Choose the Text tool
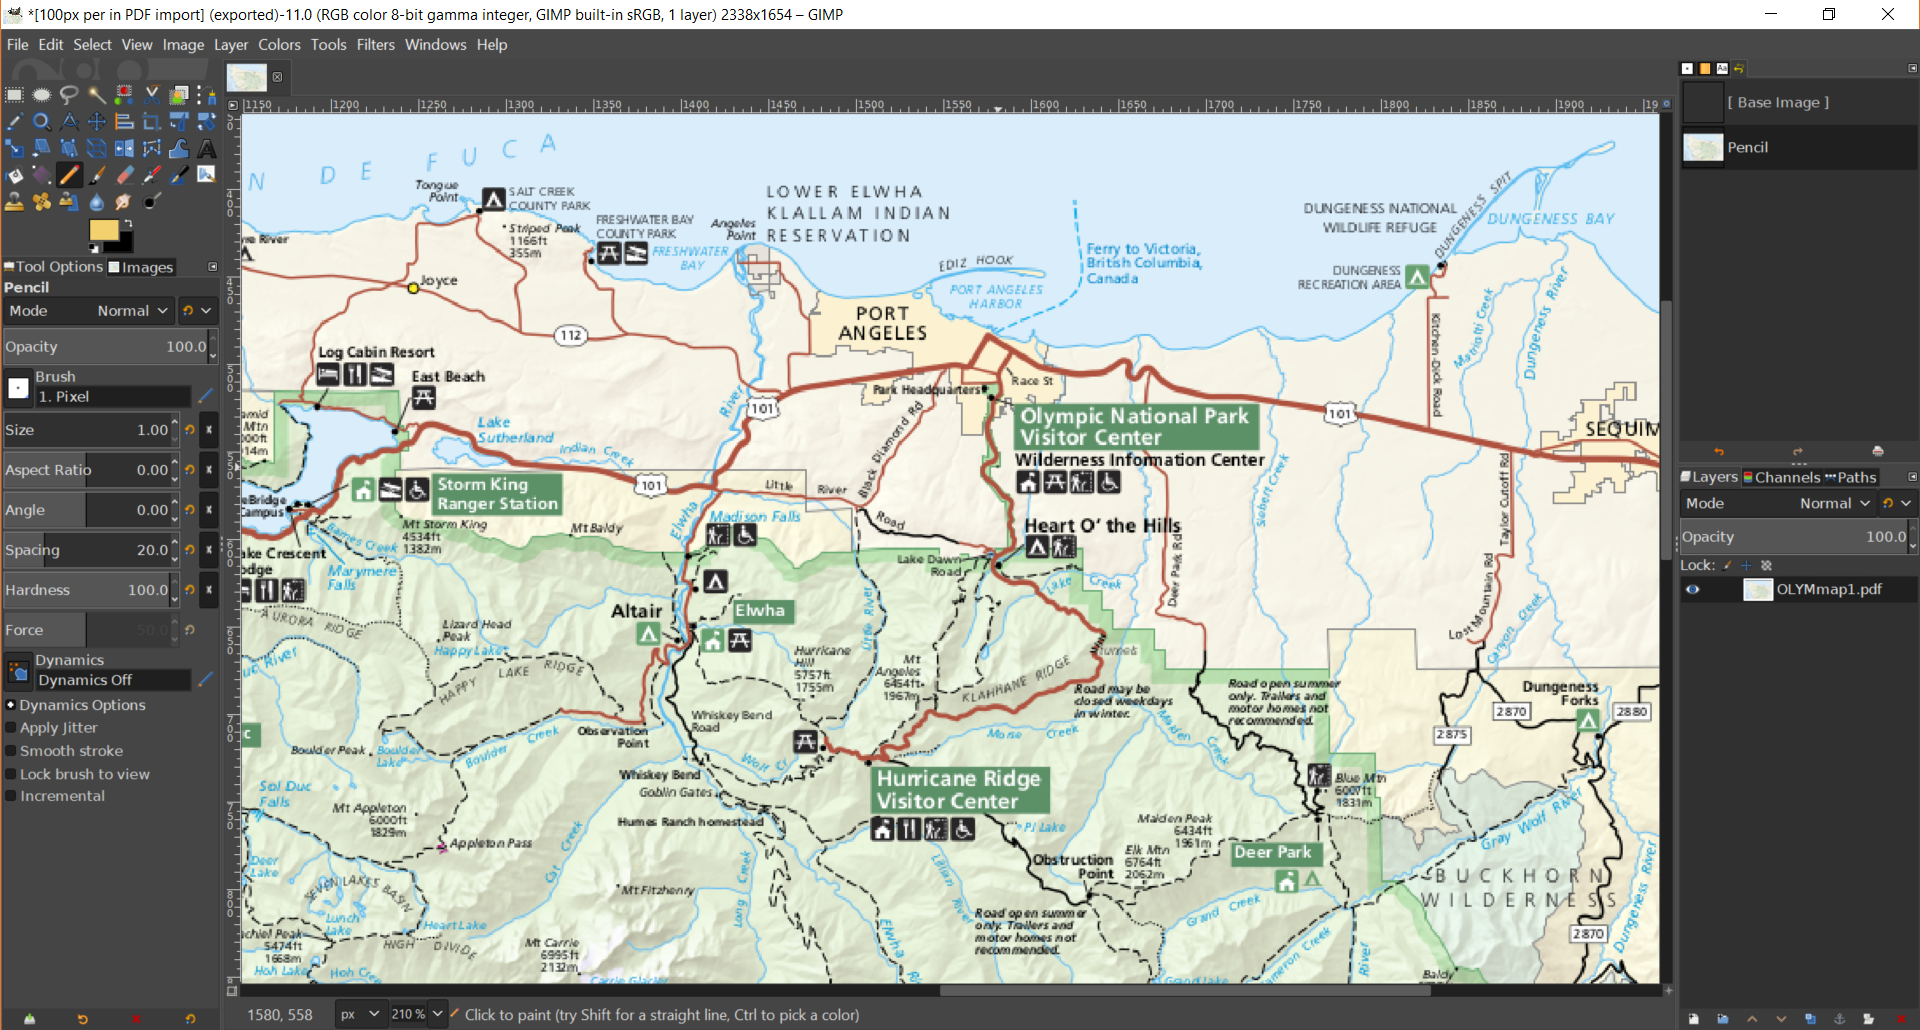The width and height of the screenshot is (1920, 1030). 207,149
